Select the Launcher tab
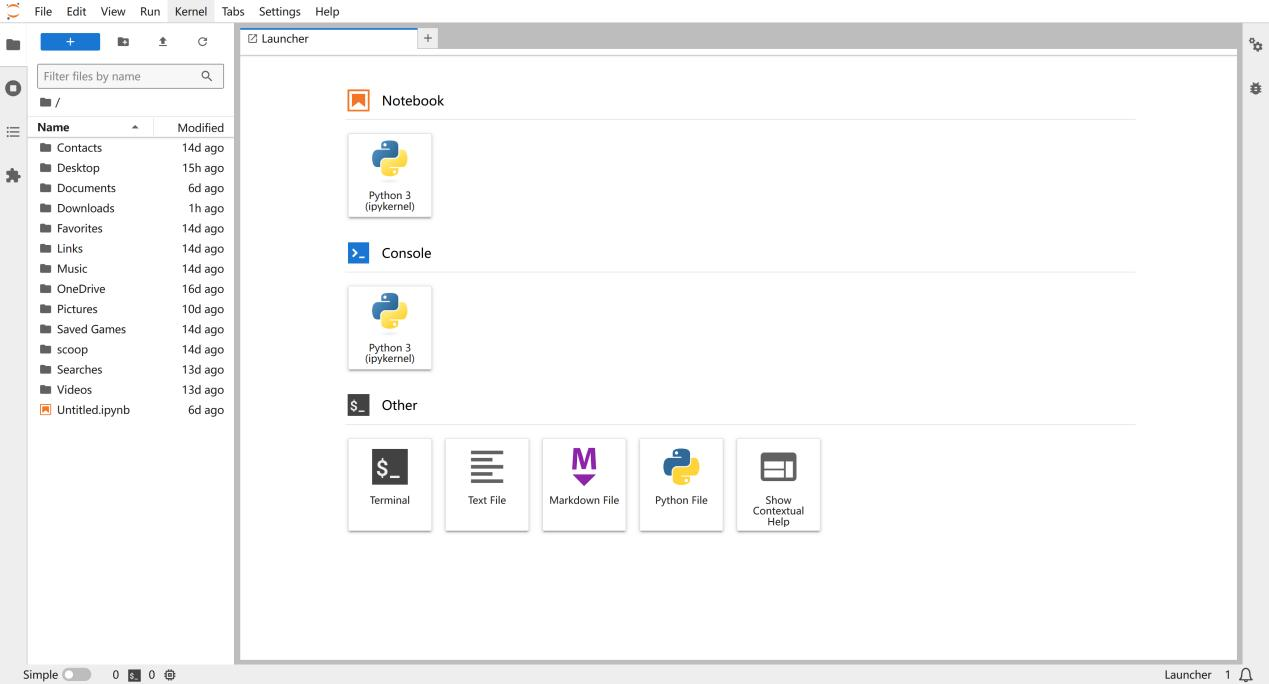 coord(328,38)
